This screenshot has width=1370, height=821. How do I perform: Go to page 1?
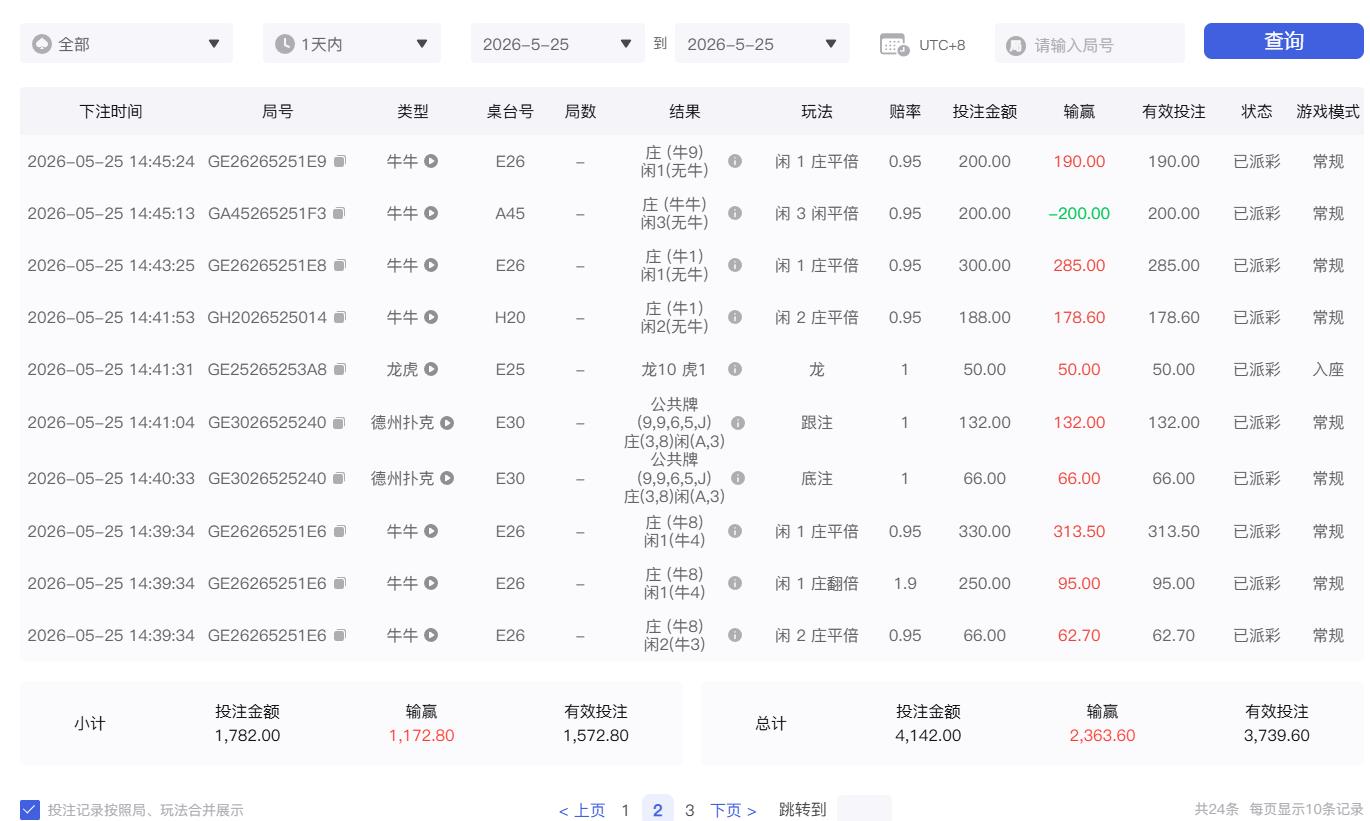[625, 810]
